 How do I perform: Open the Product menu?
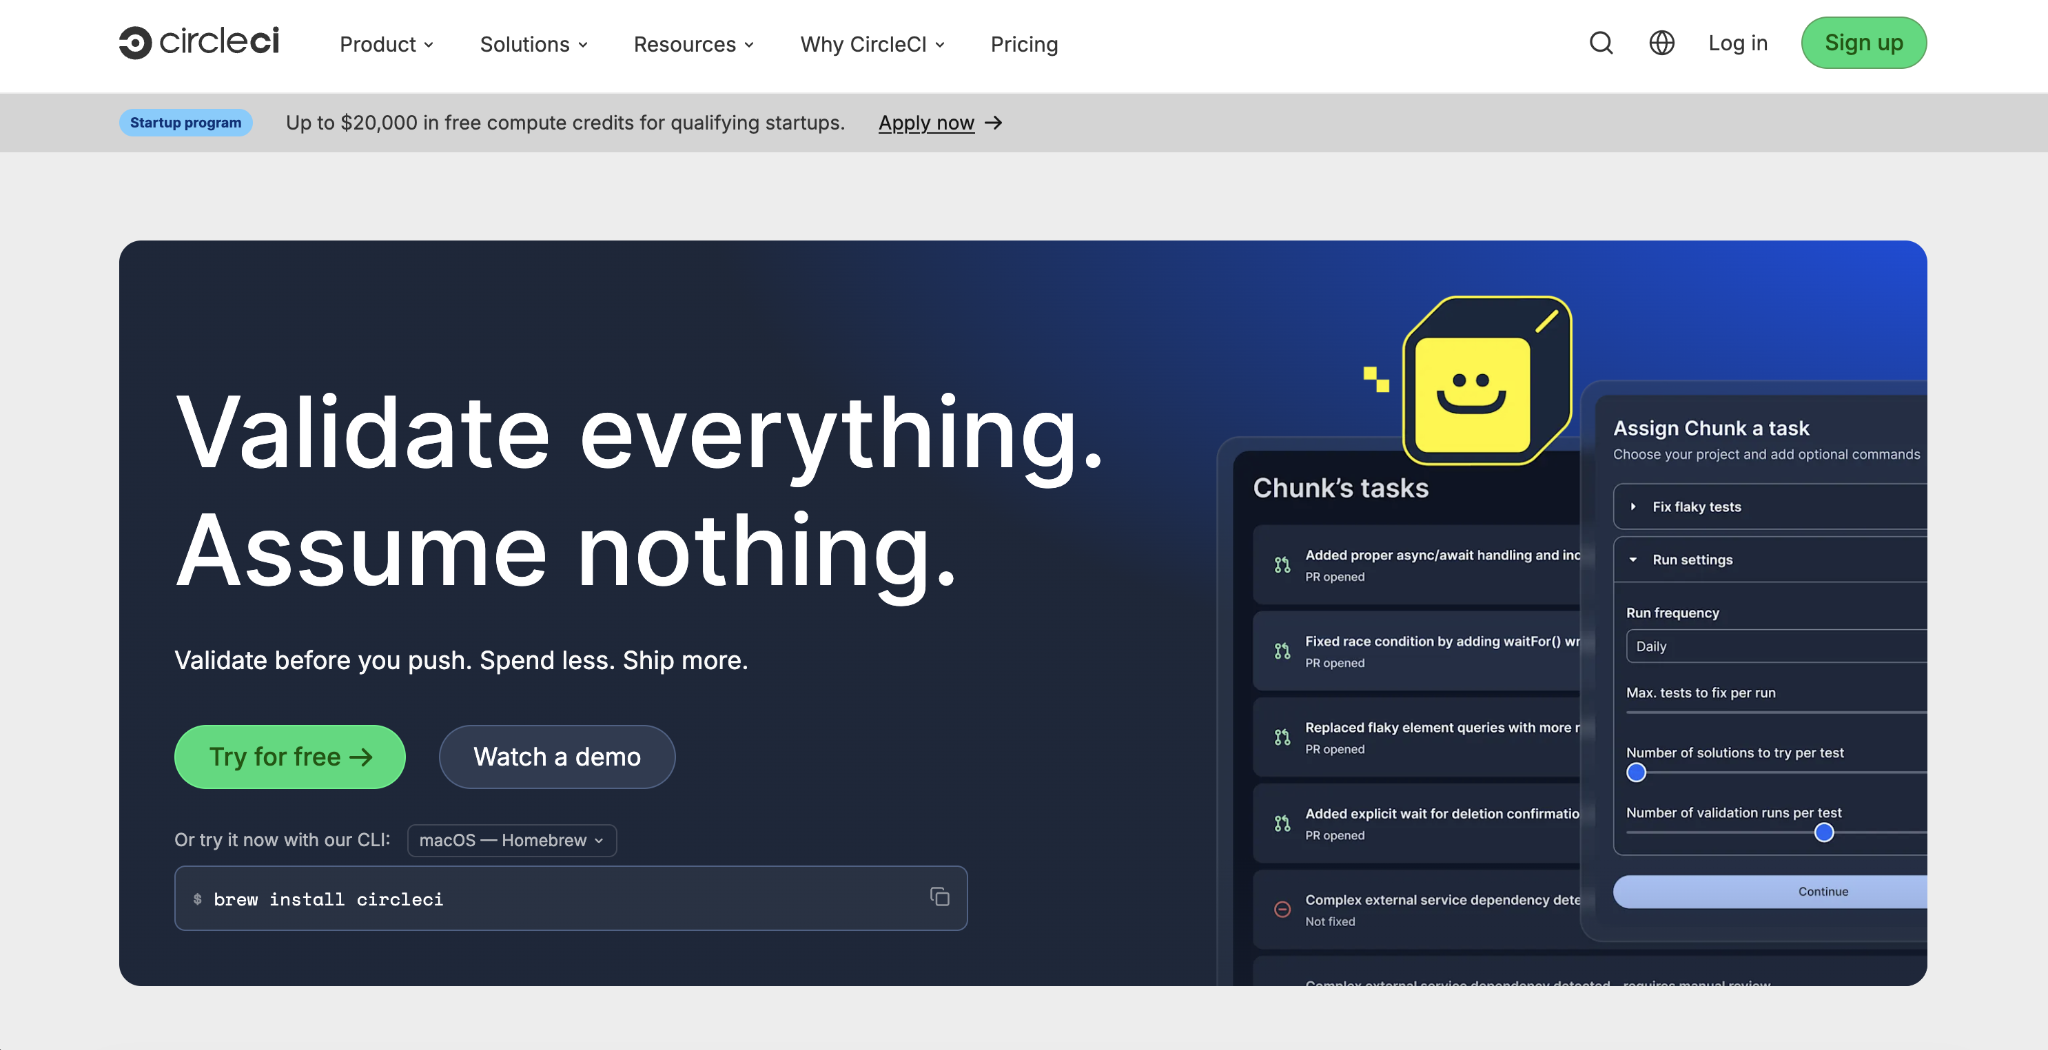coord(386,44)
